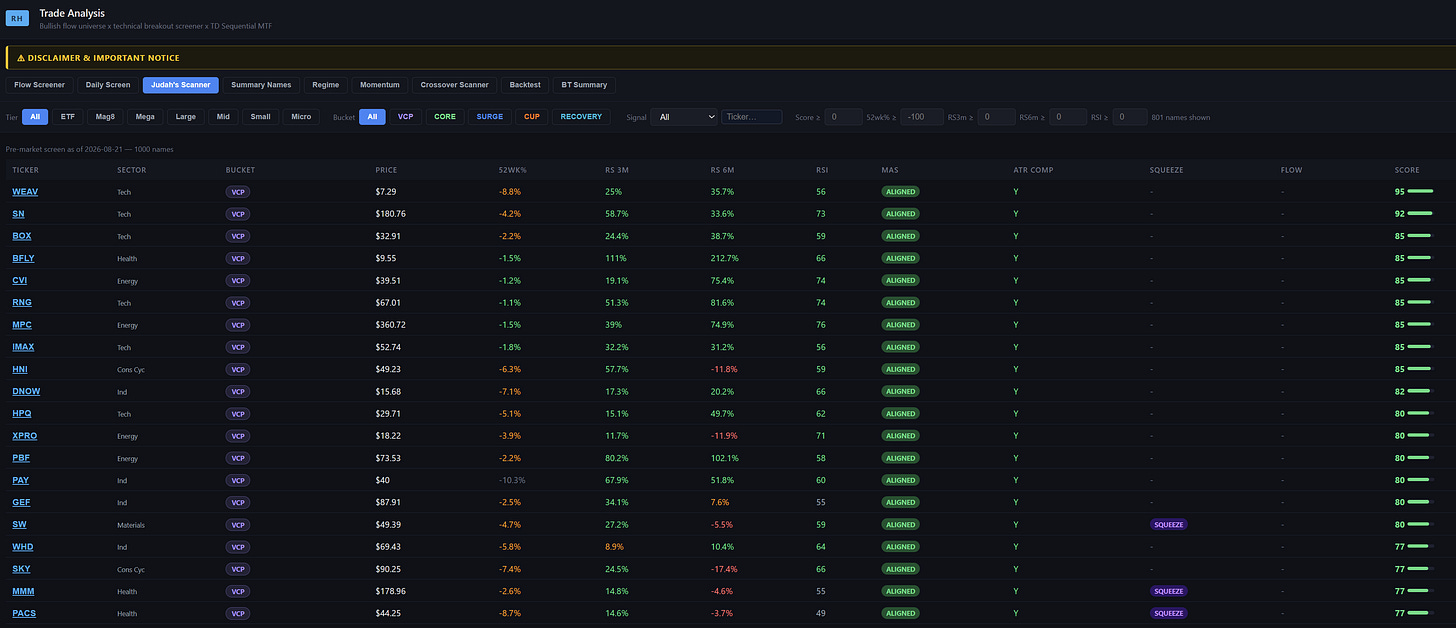1456x628 pixels.
Task: Click the ALIGNED badge on WEAV row
Action: tap(900, 191)
